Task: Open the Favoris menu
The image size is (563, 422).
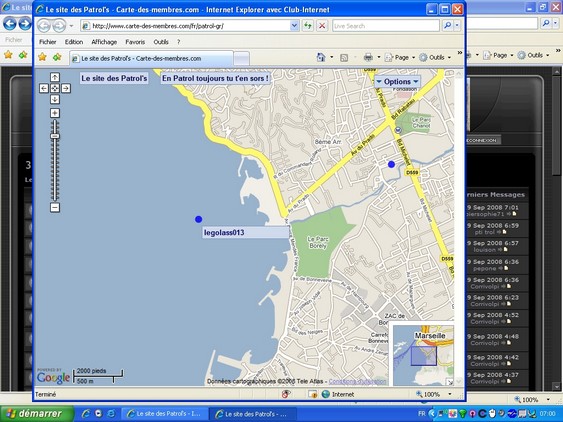Action: point(135,42)
